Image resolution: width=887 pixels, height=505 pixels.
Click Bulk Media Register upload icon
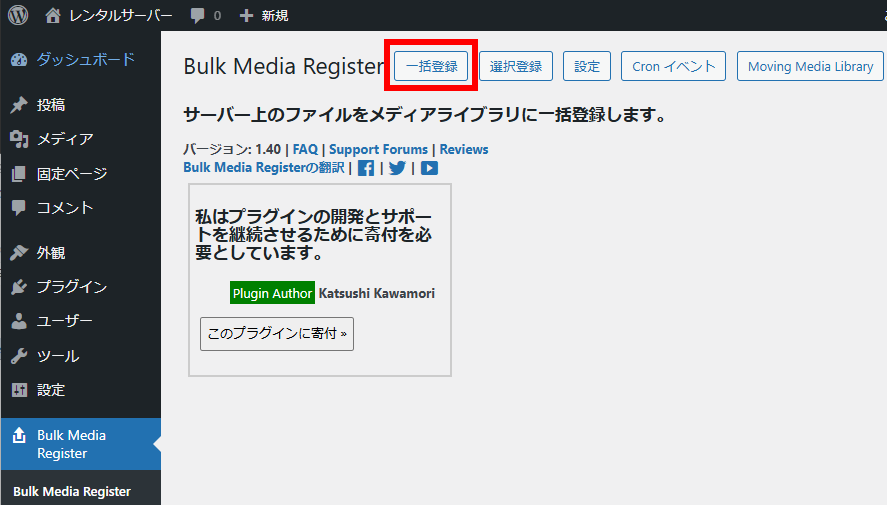point(19,435)
